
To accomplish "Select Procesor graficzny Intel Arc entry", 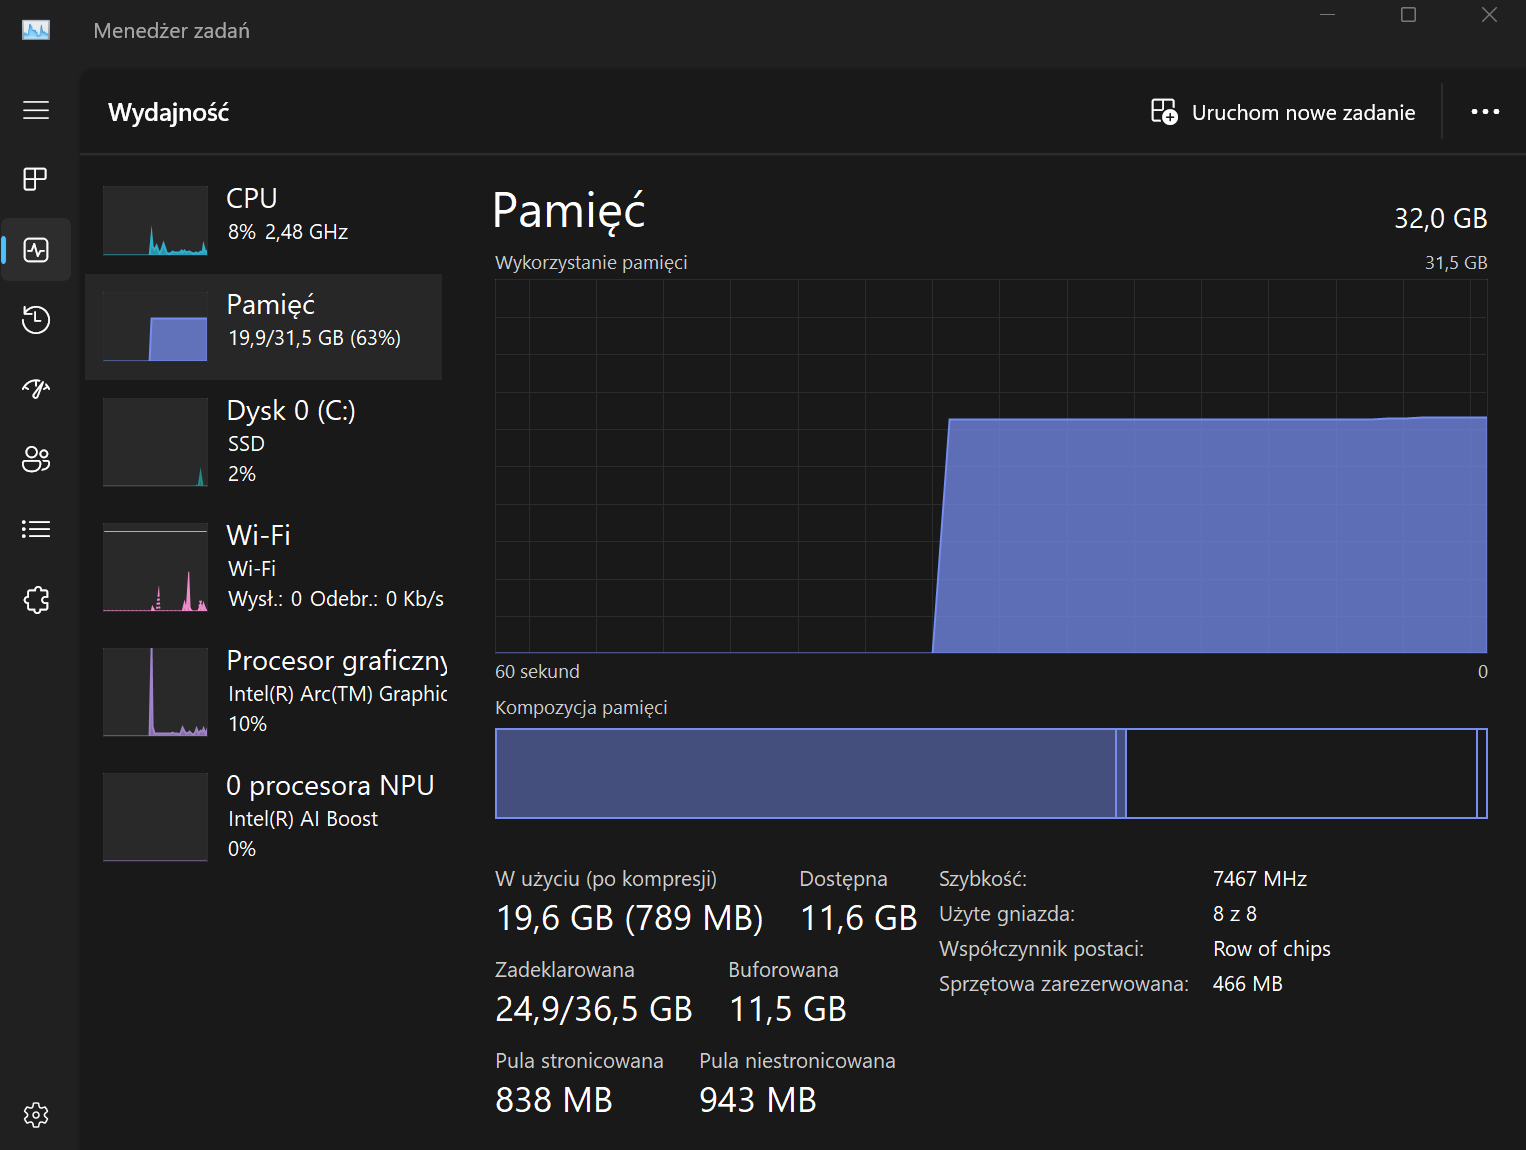I will coord(265,692).
